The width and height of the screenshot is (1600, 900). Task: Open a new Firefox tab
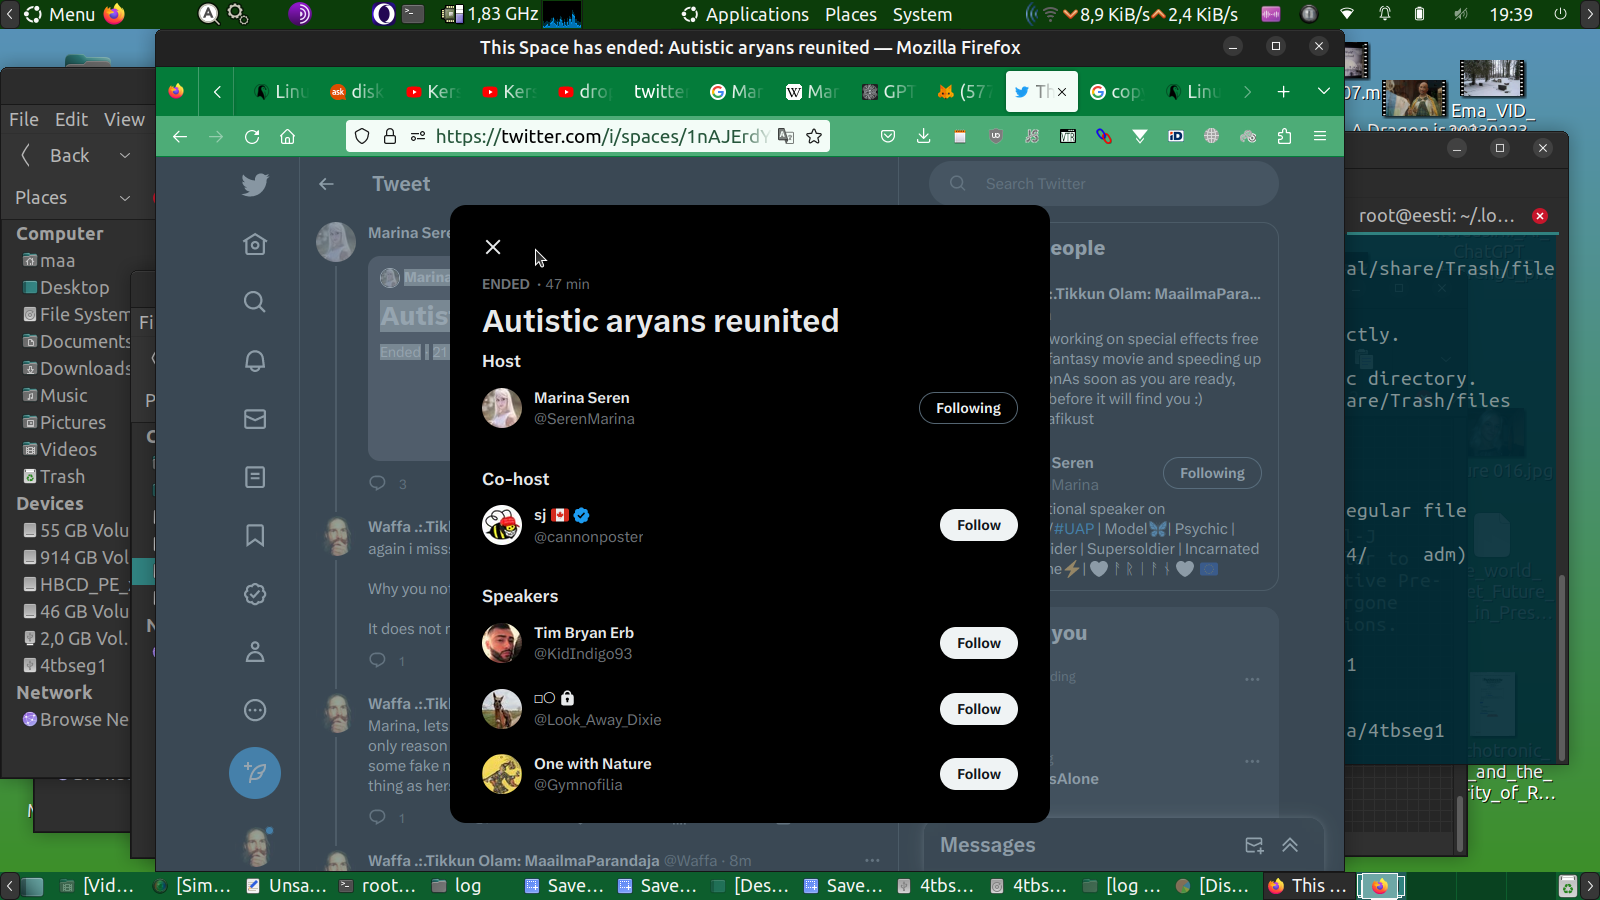(x=1284, y=92)
